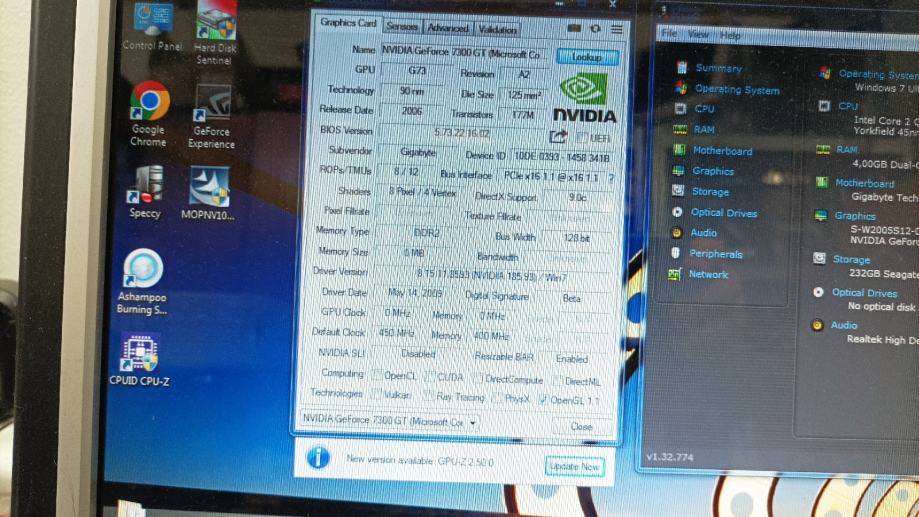The image size is (919, 517).
Task: Toggle OpenGL 1.1 checkbox
Action: click(x=543, y=400)
